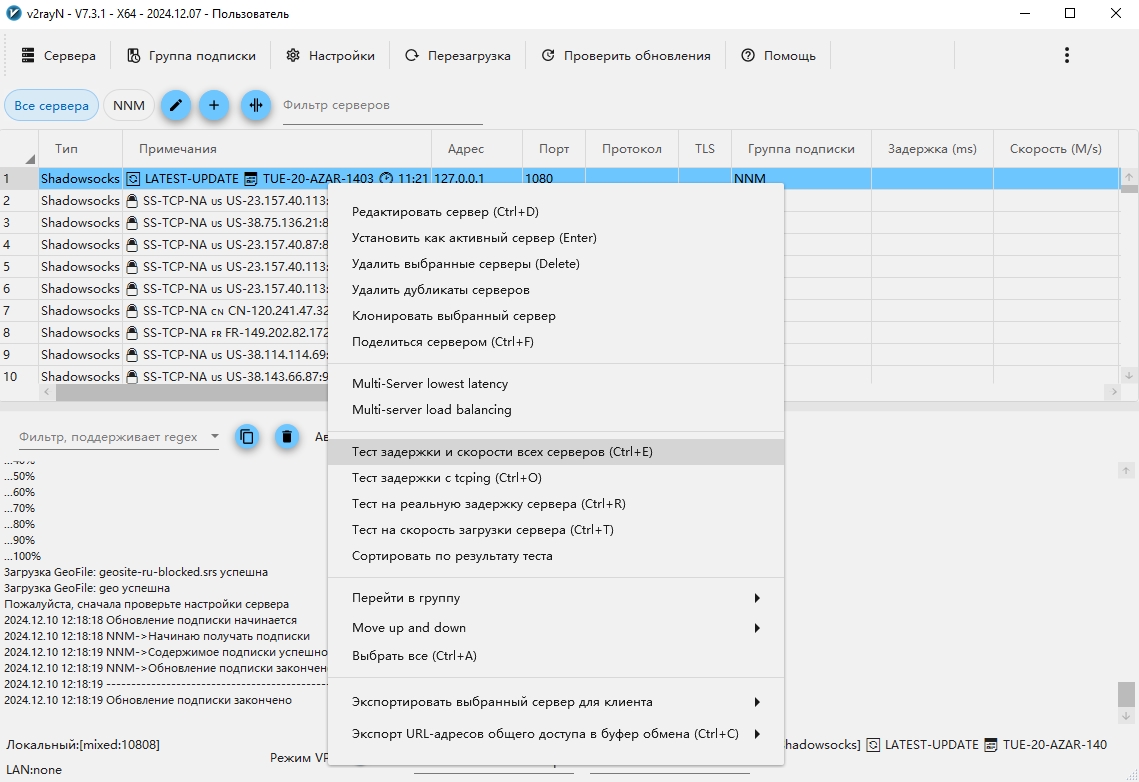The width and height of the screenshot is (1139, 782).
Task: Choose Поделиться сервером (Ctrl+F)
Action: click(x=556, y=342)
